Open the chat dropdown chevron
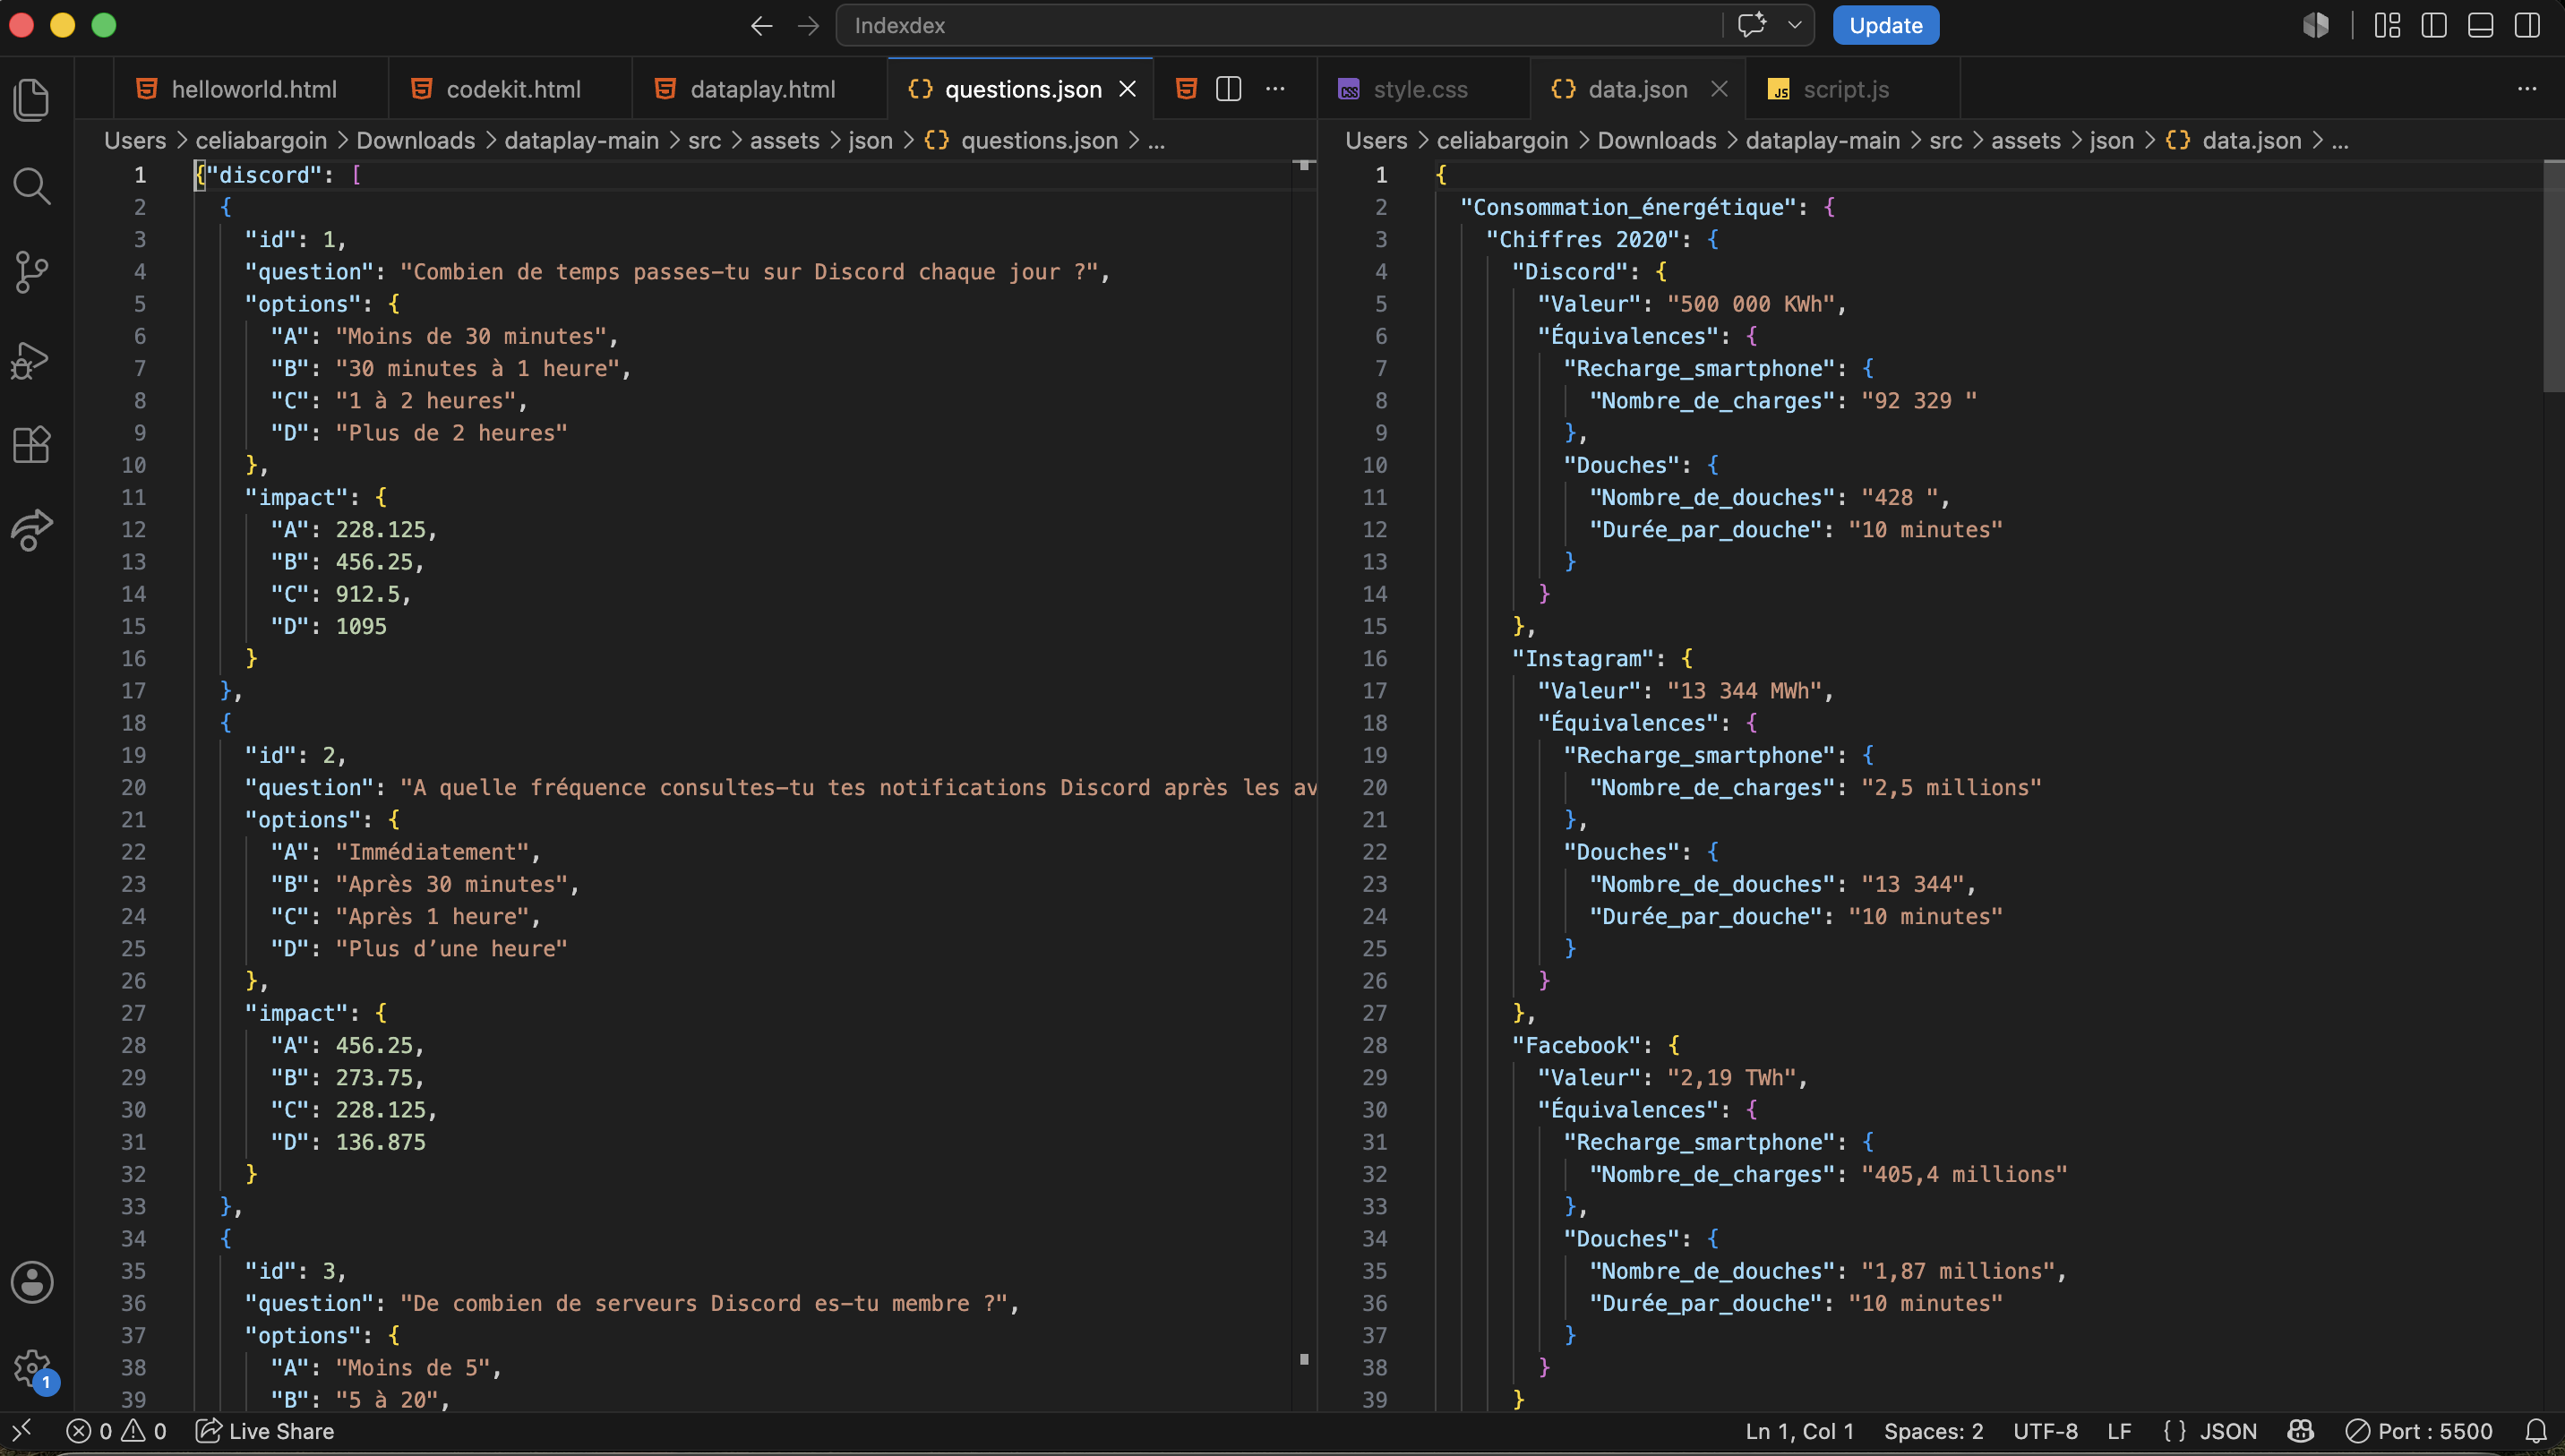 pyautogui.click(x=1795, y=25)
